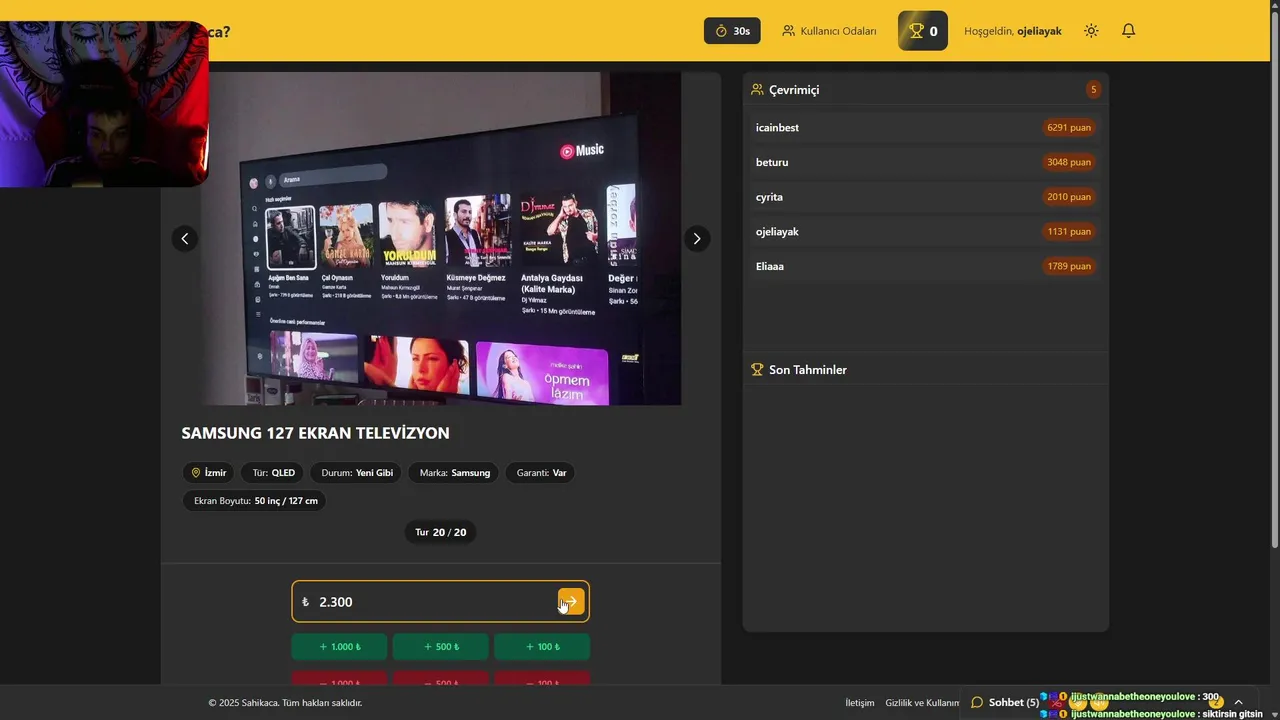Click the TV listing photo
The image size is (1280, 720).
[441, 238]
